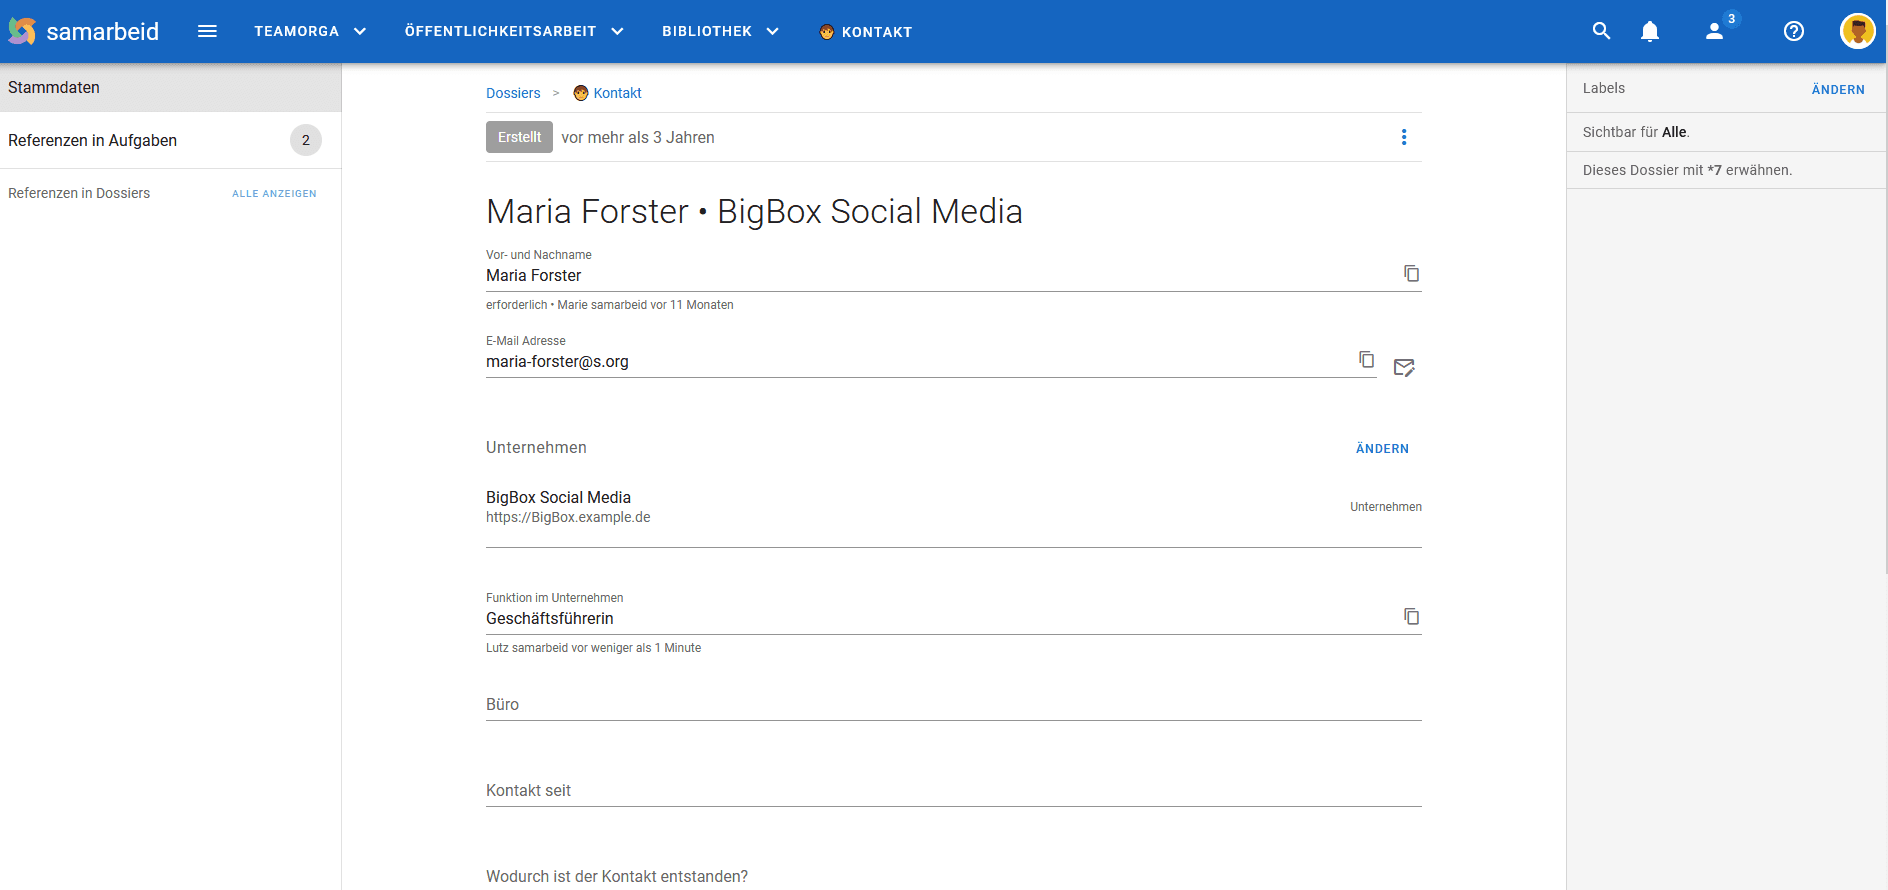Open the Kontakt menu item in the top bar
1888x890 pixels.
(x=866, y=32)
